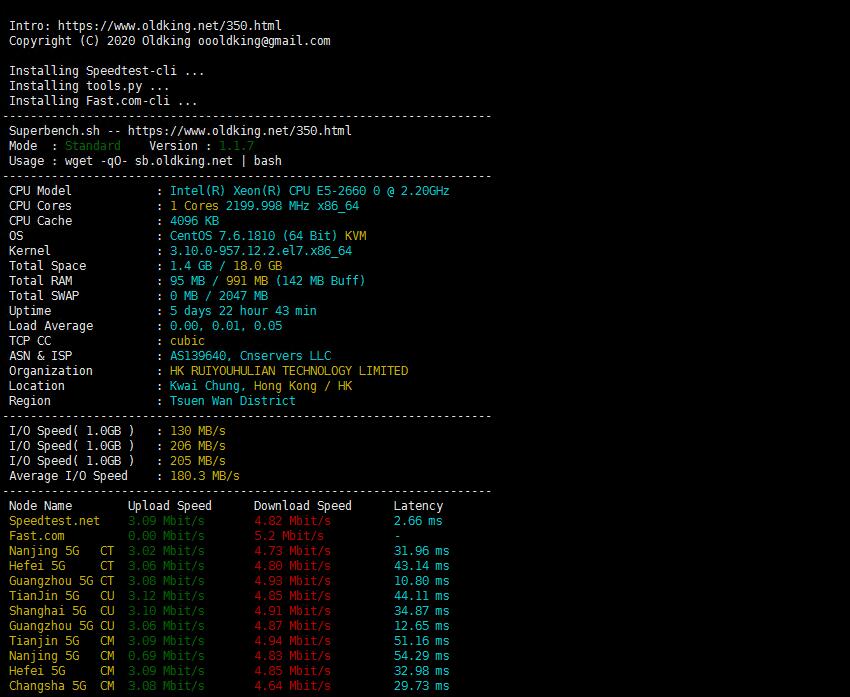The image size is (850, 697).
Task: Select Fast.com download speed 5.2 Mbit/s
Action: coord(288,536)
